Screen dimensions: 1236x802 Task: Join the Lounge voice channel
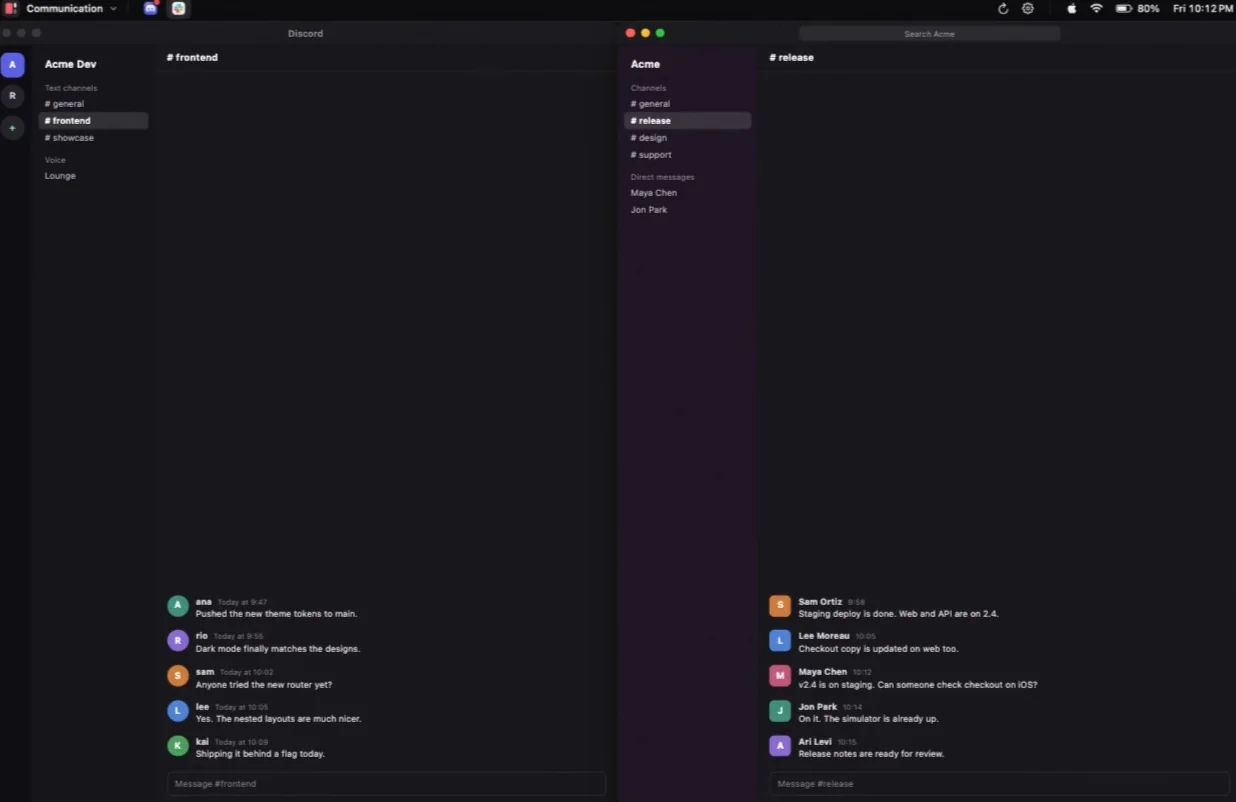[93, 176]
